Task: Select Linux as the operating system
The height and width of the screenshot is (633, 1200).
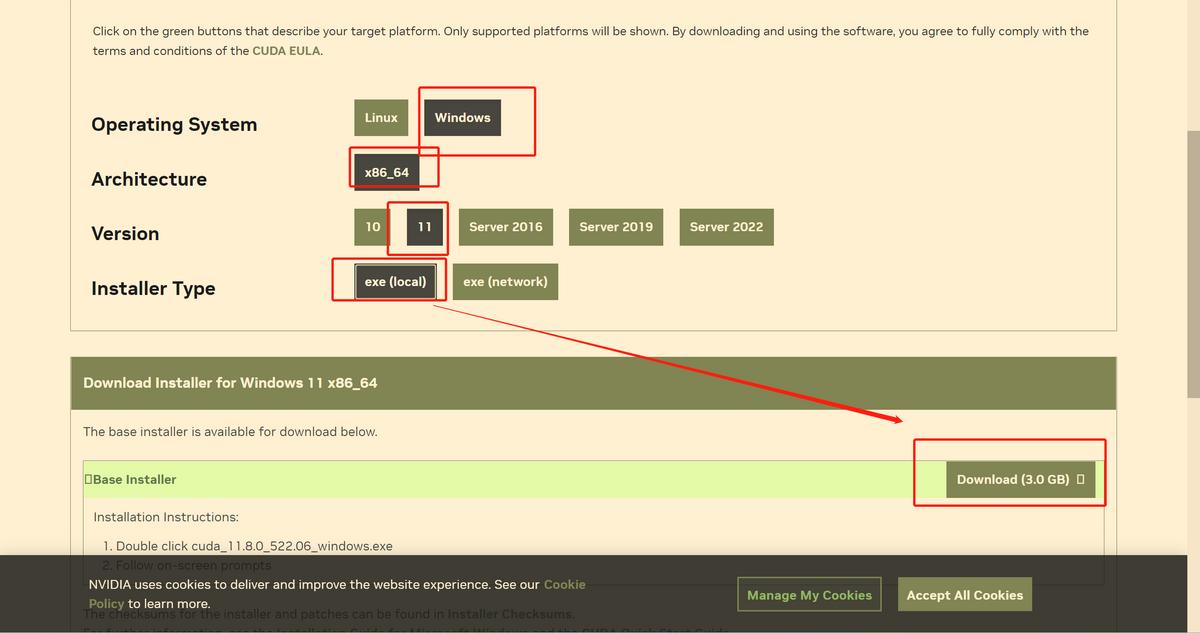Action: (x=381, y=117)
